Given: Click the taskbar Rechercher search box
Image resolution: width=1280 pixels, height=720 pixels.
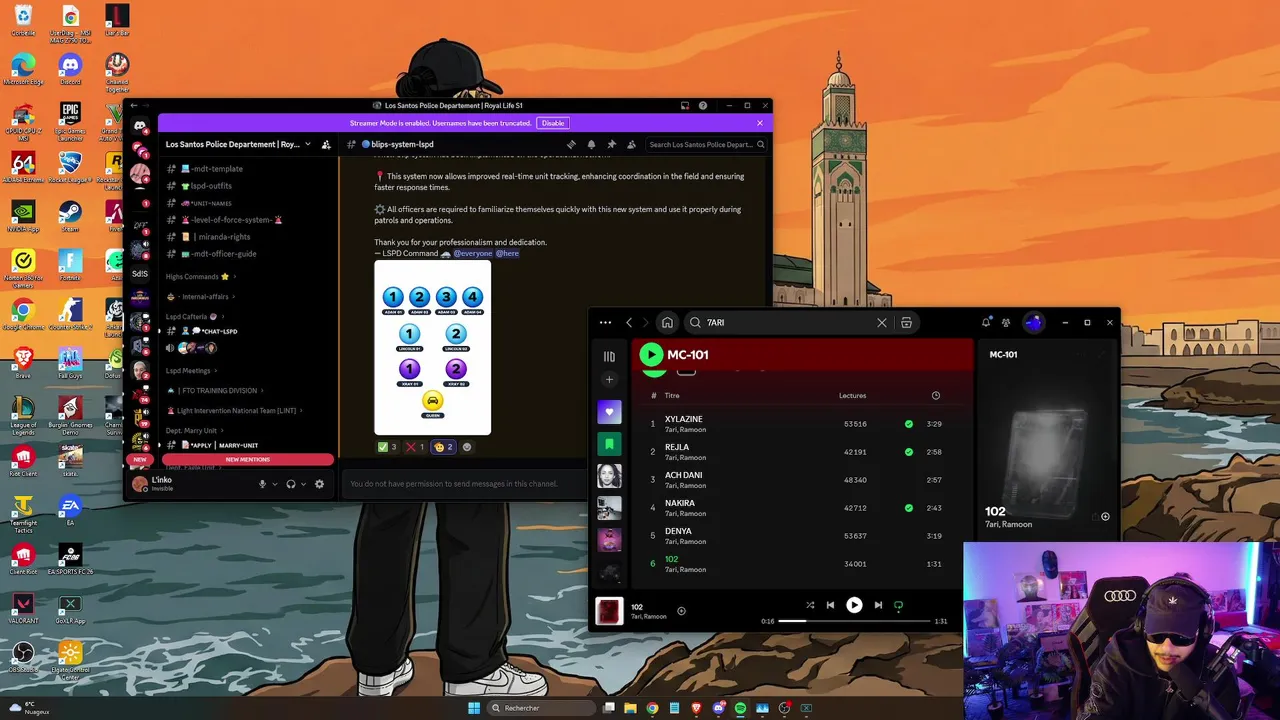Looking at the screenshot, I should point(539,708).
